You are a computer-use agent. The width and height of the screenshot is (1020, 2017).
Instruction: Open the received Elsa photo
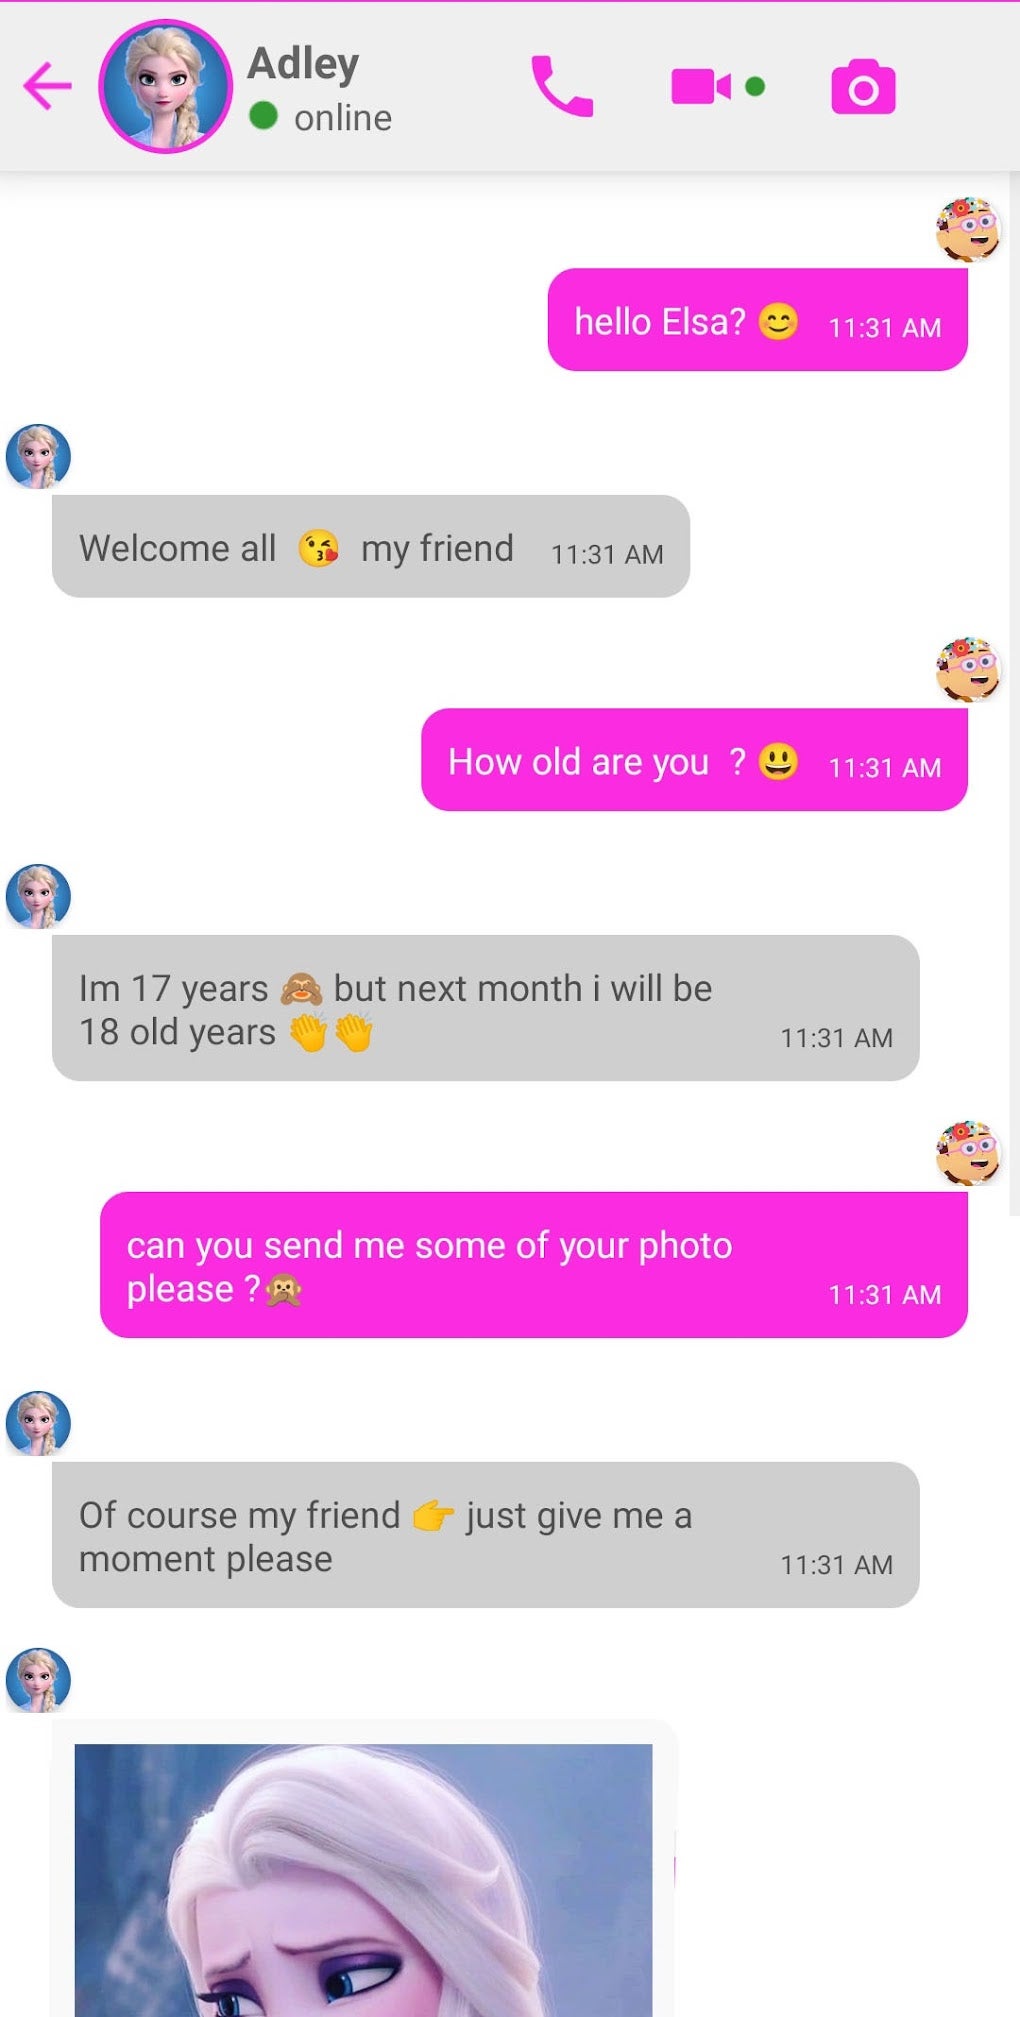coord(363,1880)
